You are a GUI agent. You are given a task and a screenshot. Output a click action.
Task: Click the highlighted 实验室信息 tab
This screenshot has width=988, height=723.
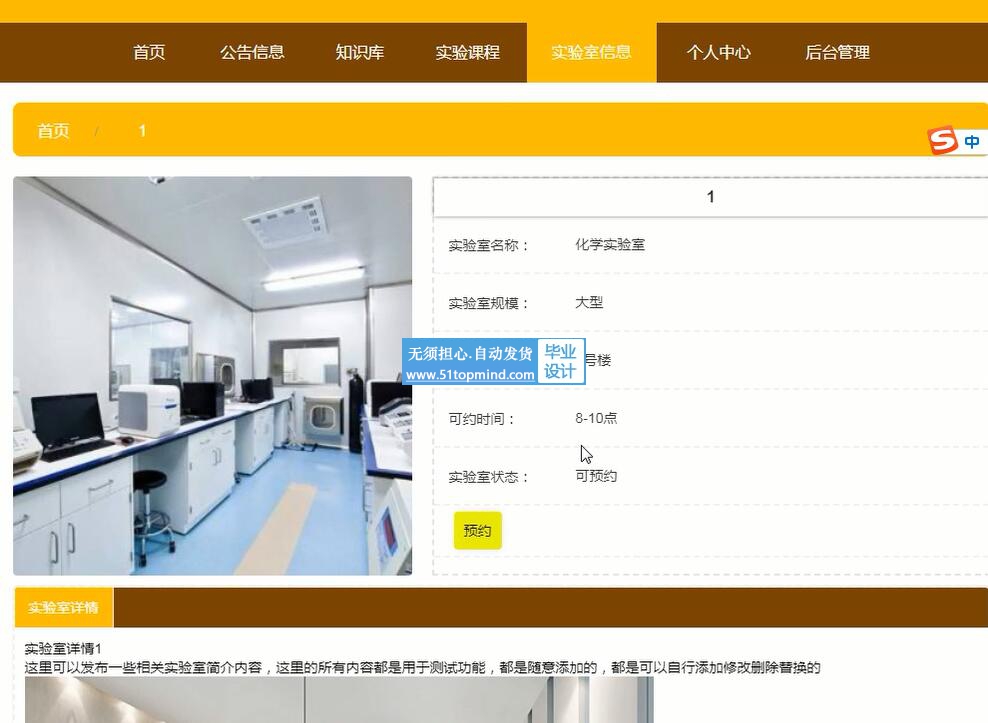pos(591,53)
